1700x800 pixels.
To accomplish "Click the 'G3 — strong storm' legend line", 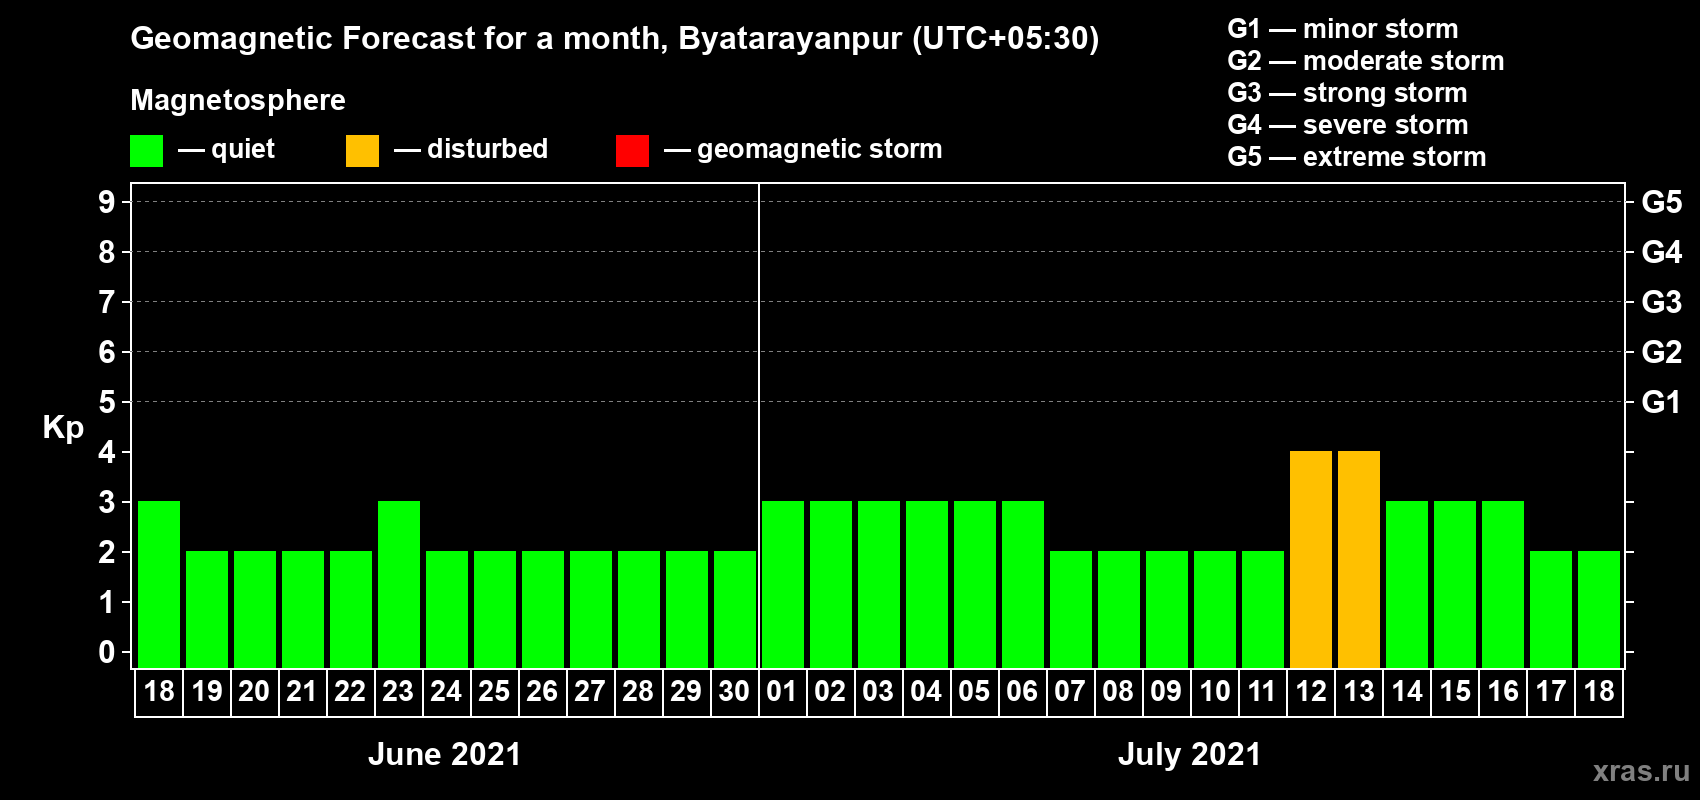I will click(x=1348, y=93).
